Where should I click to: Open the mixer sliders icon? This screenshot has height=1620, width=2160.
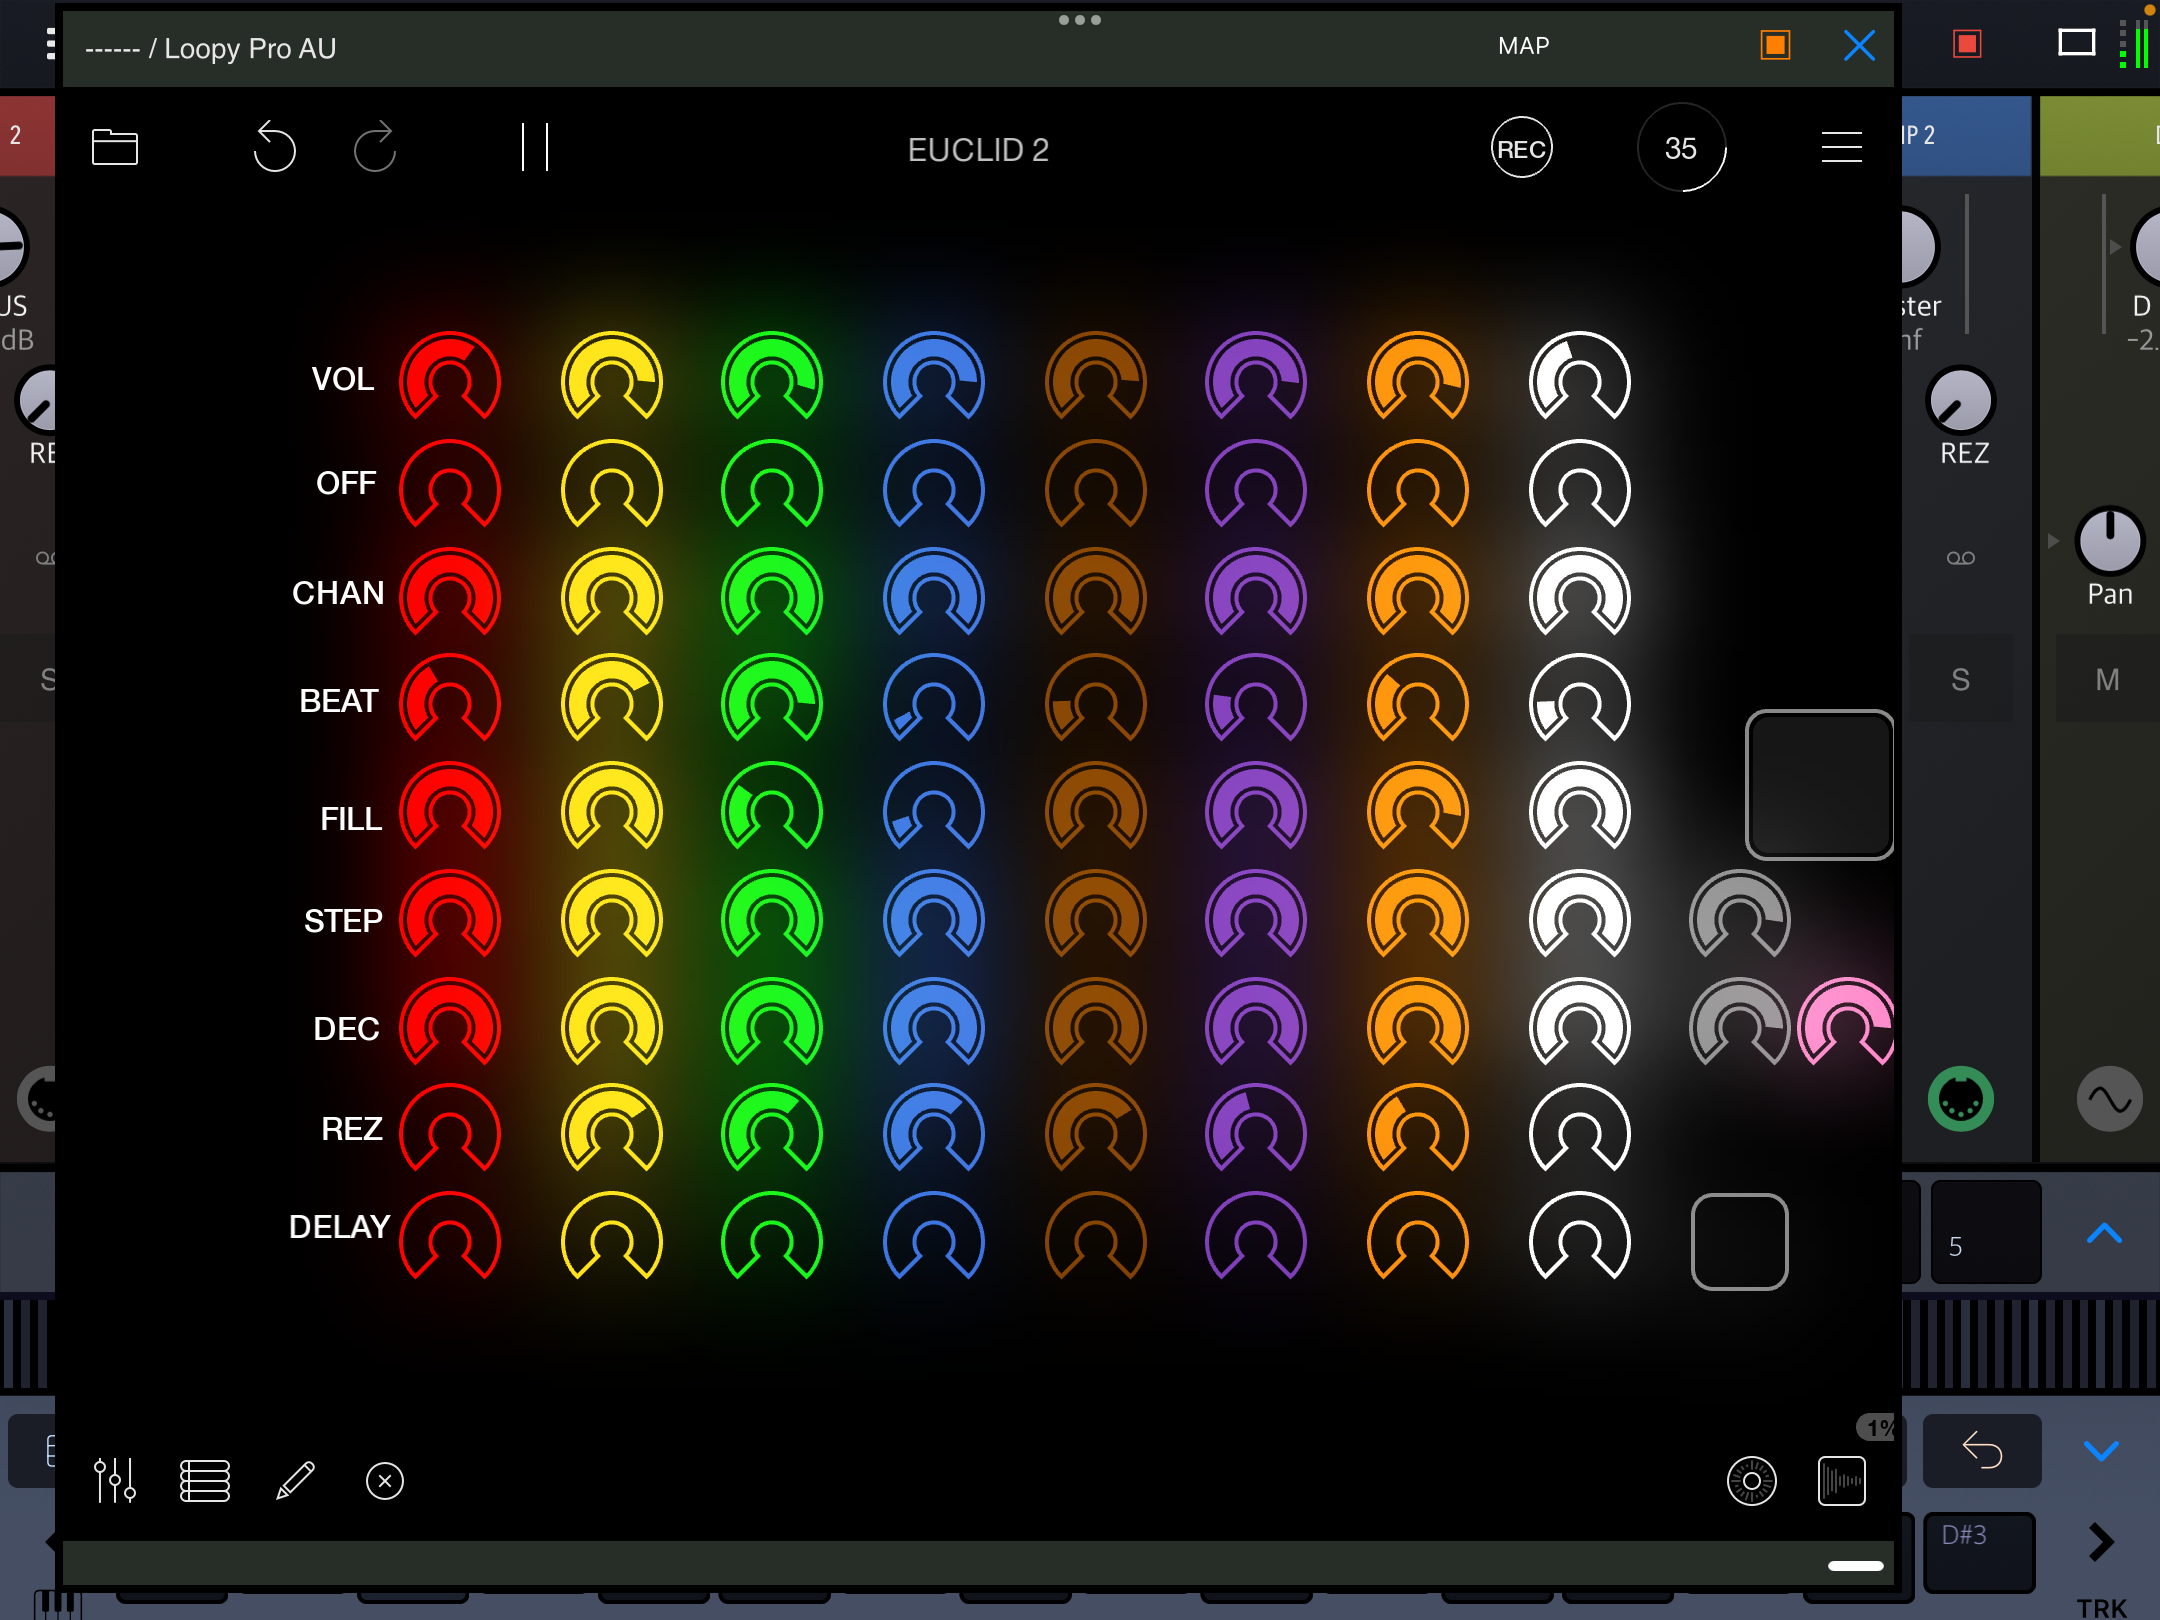tap(115, 1480)
